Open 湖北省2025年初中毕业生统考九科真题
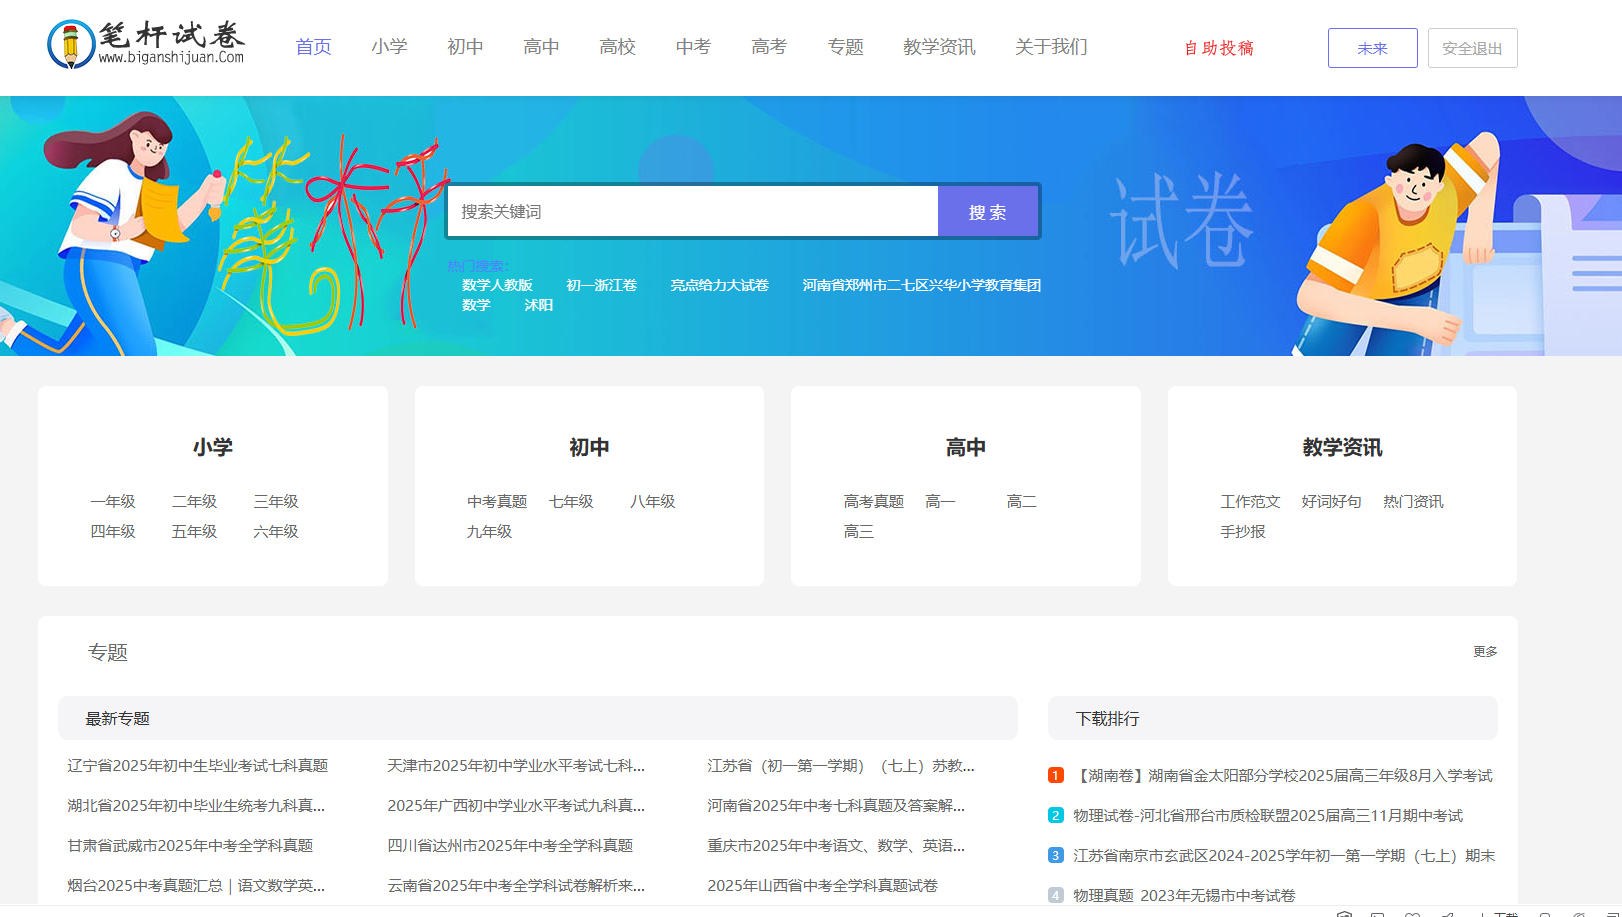The width and height of the screenshot is (1622, 917). pos(196,805)
